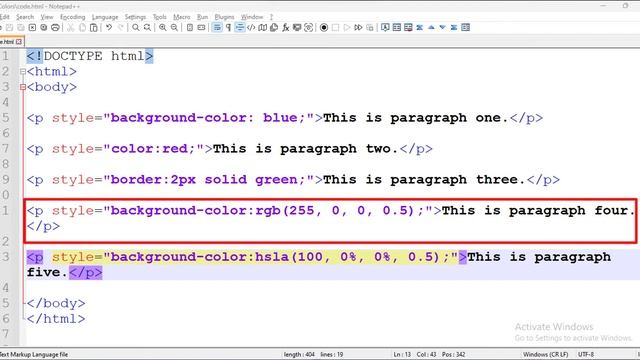Click the greyed Save floppy icon
This screenshot has width=640, height=360.
(9, 27)
